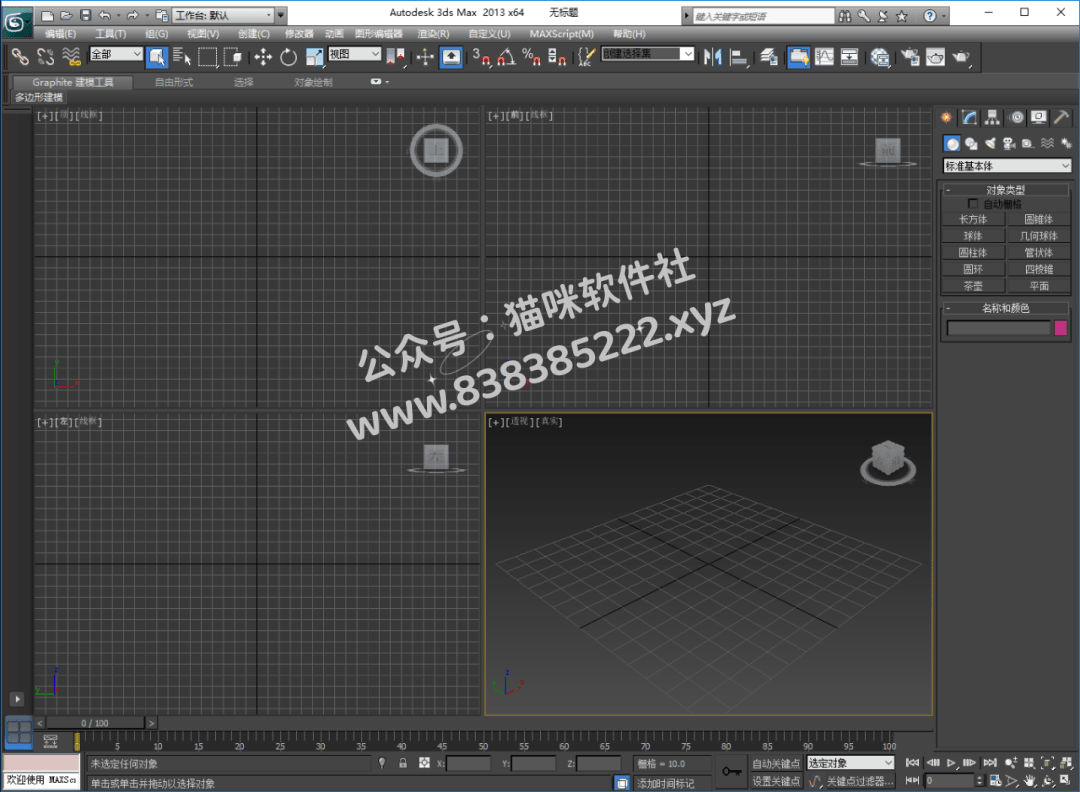Image resolution: width=1080 pixels, height=792 pixels.
Task: Click the magenta object color swatch
Action: pos(1061,328)
